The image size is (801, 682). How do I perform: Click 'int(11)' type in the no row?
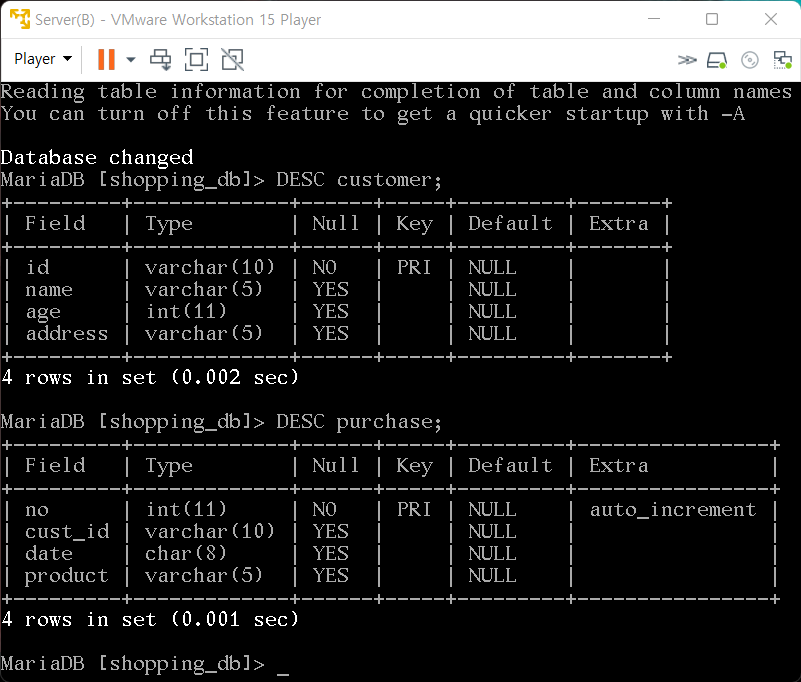pos(186,509)
